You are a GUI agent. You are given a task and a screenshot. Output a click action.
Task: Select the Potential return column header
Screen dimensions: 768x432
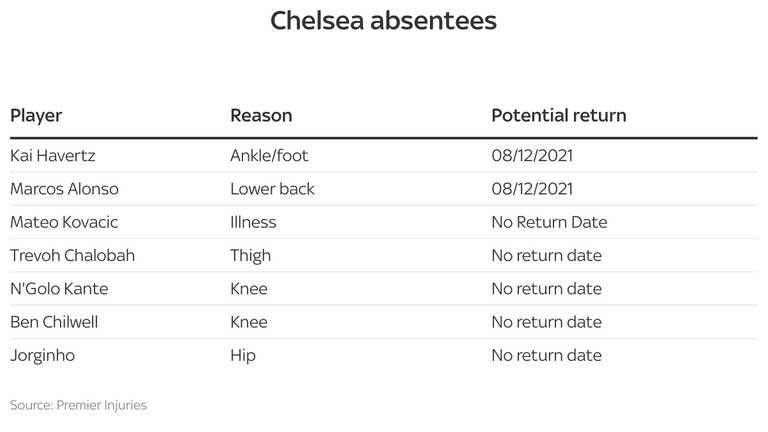tap(559, 116)
